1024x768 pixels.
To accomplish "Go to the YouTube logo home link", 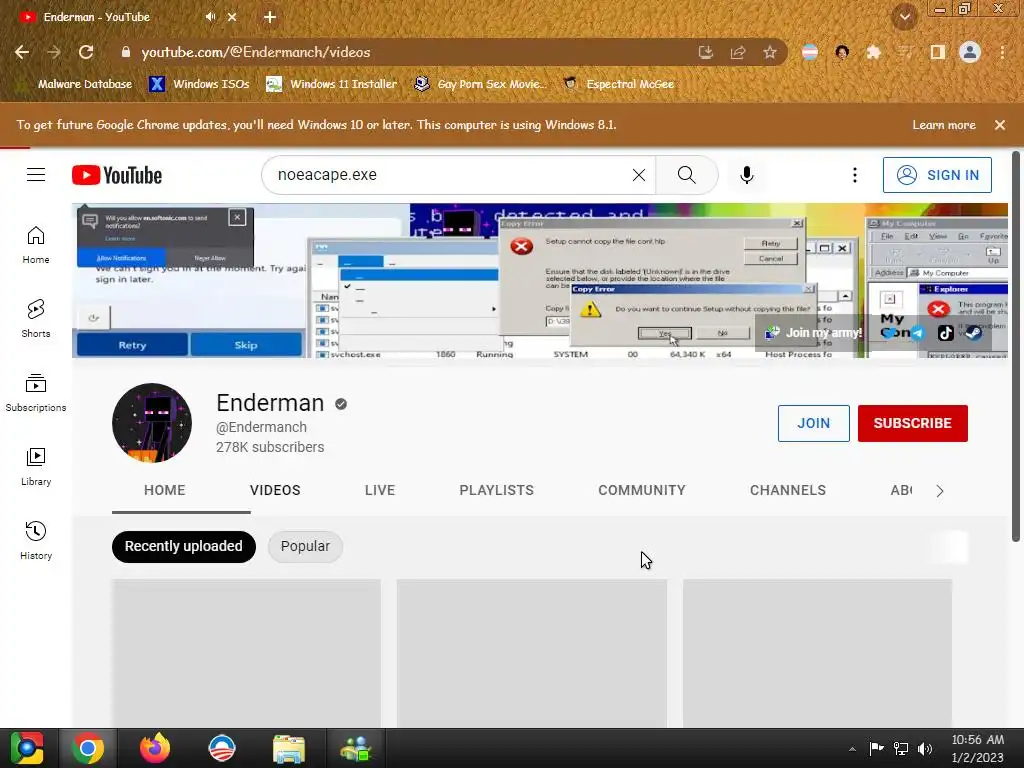I will click(x=117, y=175).
